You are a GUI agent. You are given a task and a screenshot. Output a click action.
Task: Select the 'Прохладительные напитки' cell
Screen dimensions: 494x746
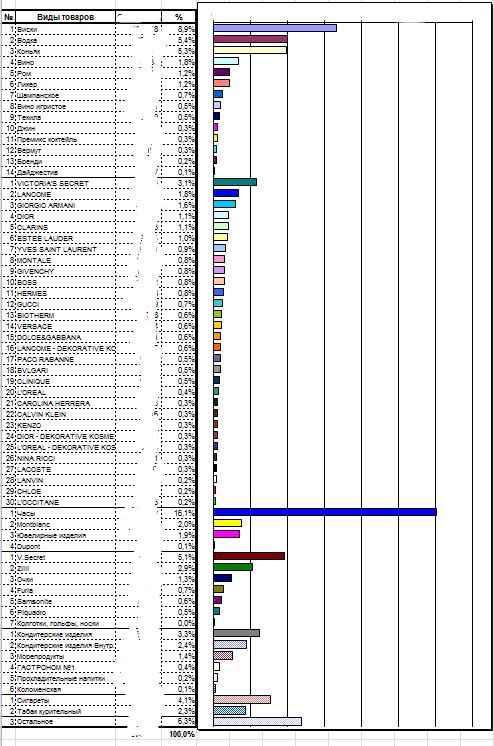pyautogui.click(x=66, y=678)
